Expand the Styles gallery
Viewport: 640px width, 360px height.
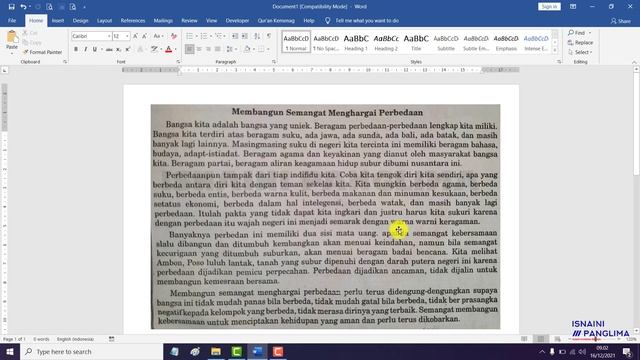tap(555, 50)
